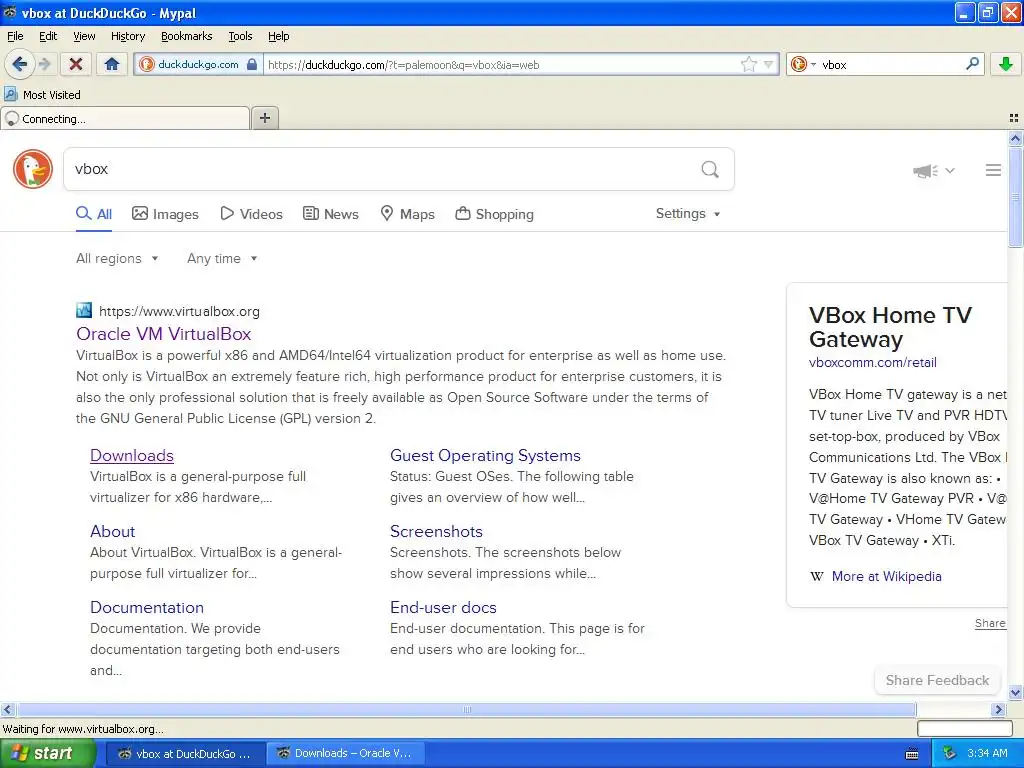The image size is (1024, 768).
Task: Click the keyboard icon in the taskbar
Action: tap(912, 754)
